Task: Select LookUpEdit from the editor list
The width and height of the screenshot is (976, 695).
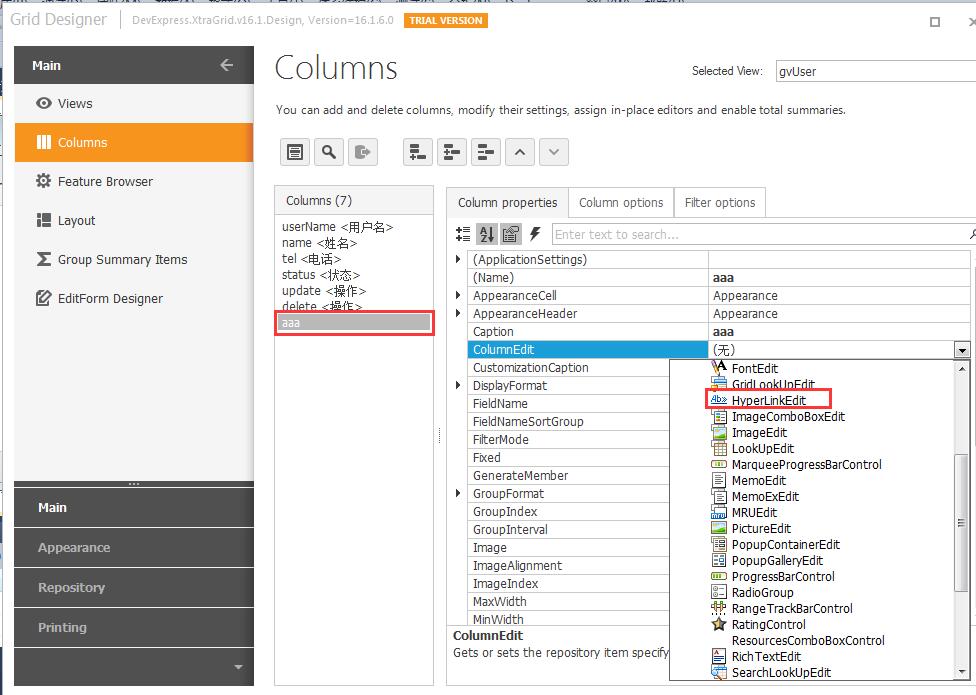Action: [762, 449]
